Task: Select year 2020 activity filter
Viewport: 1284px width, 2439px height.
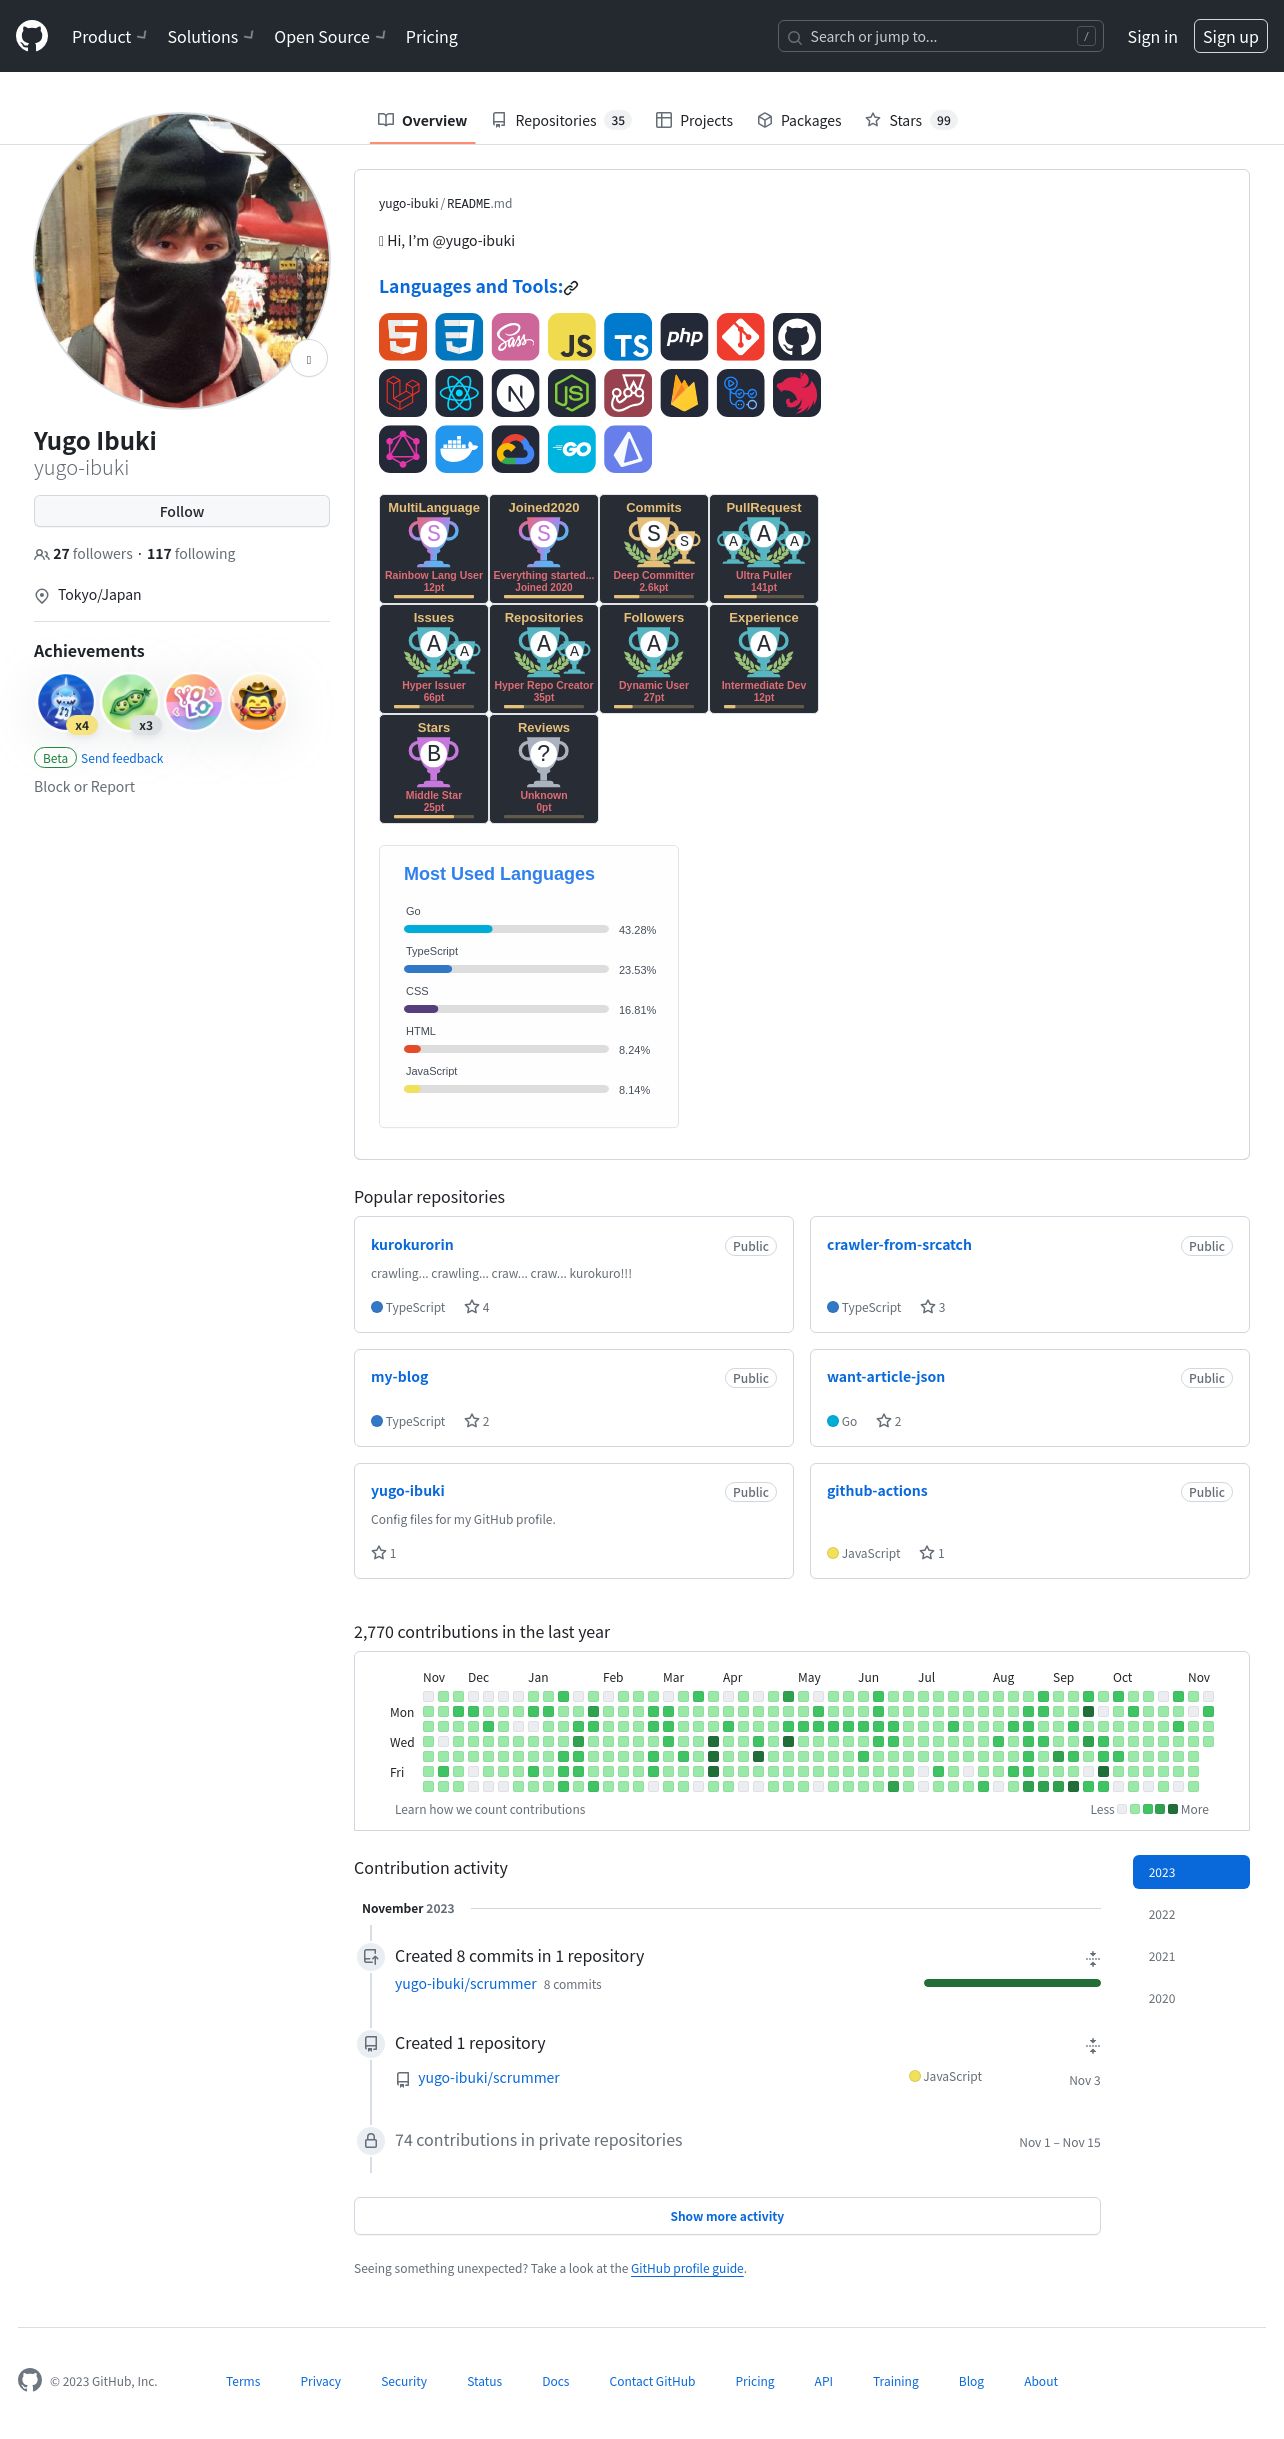Action: (1191, 1998)
